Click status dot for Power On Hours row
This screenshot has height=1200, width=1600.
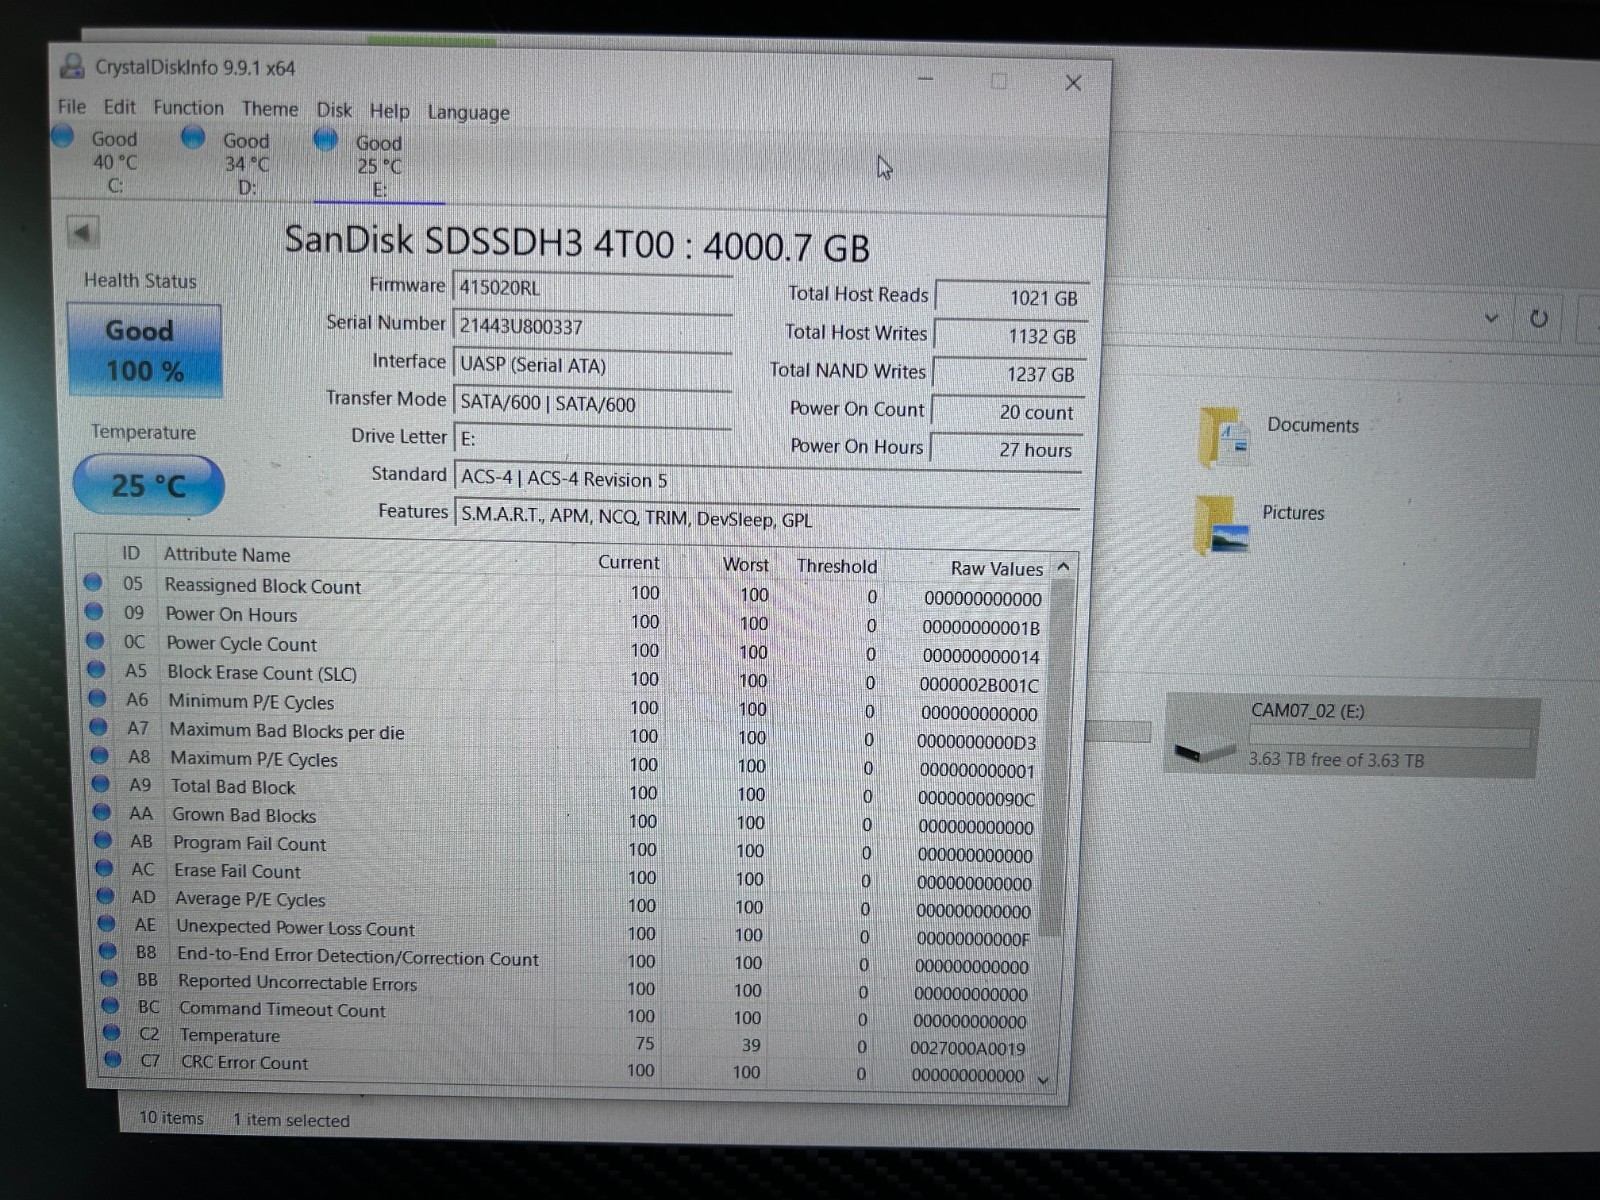(x=94, y=610)
